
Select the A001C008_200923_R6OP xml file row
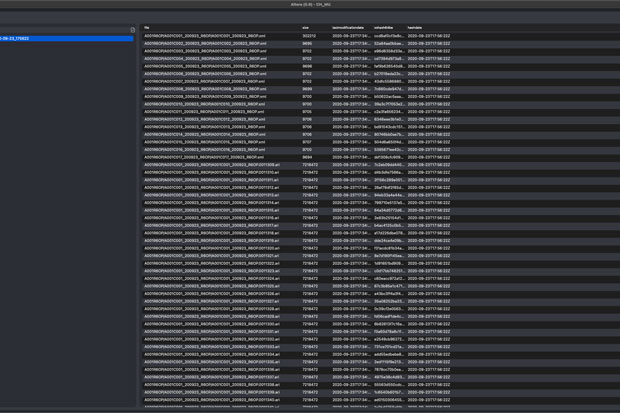tap(381, 89)
